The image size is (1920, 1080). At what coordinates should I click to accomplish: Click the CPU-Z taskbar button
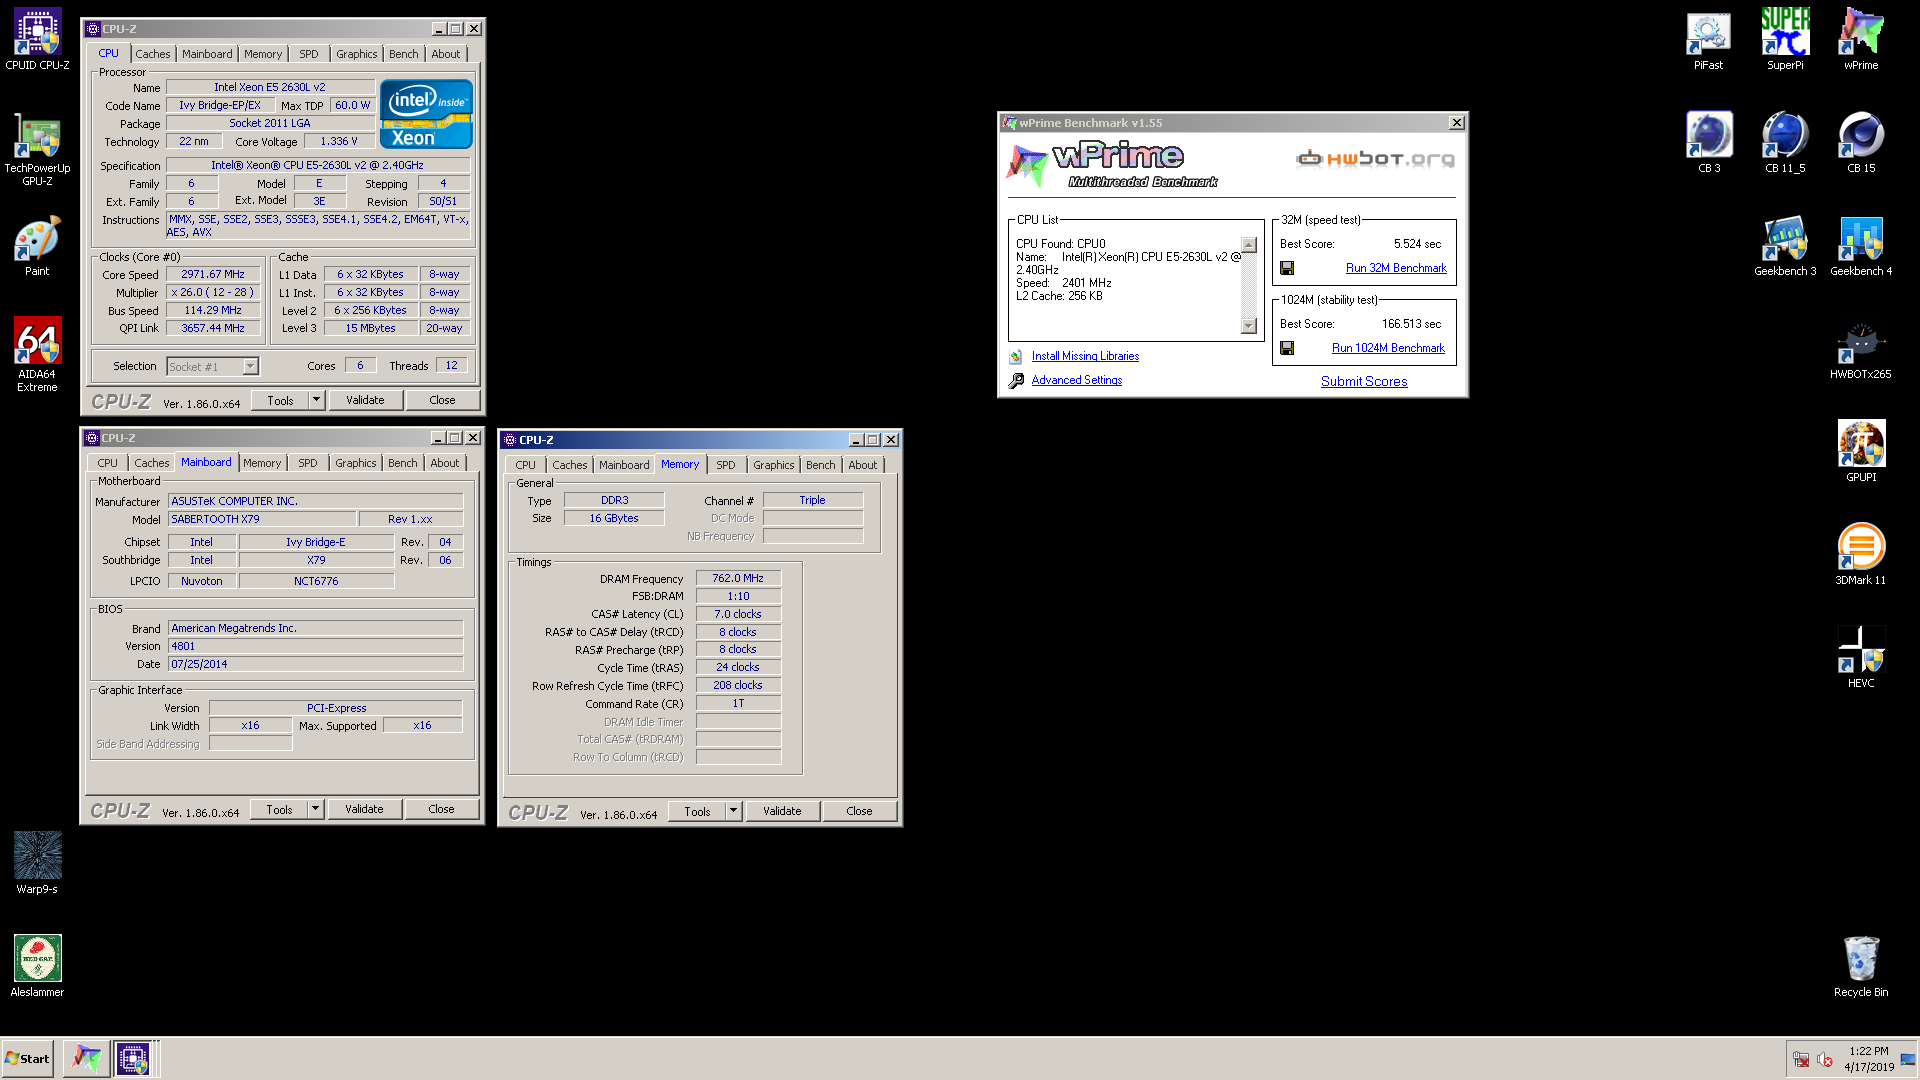click(x=132, y=1058)
